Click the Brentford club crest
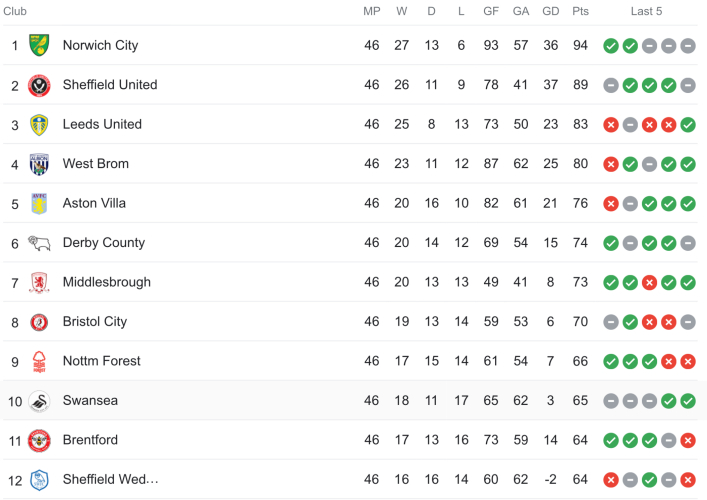Screen dimensions: 707x500 39,440
